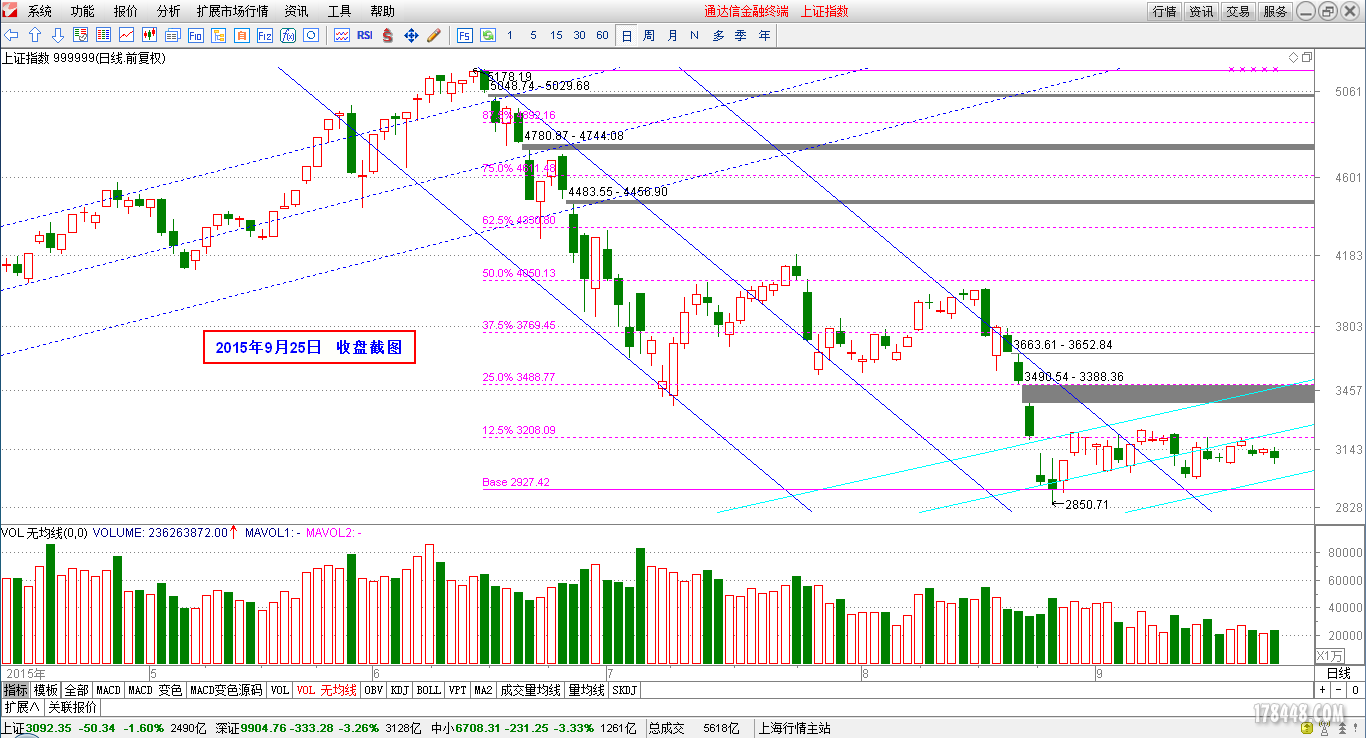Click the orange 自 toolbar icon

click(241, 35)
